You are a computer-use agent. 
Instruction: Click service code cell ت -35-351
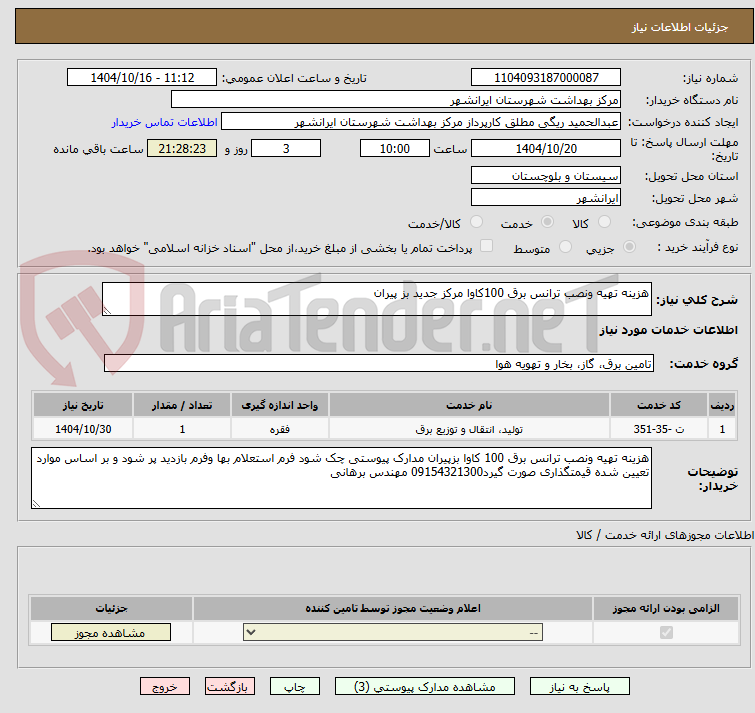click(x=659, y=428)
